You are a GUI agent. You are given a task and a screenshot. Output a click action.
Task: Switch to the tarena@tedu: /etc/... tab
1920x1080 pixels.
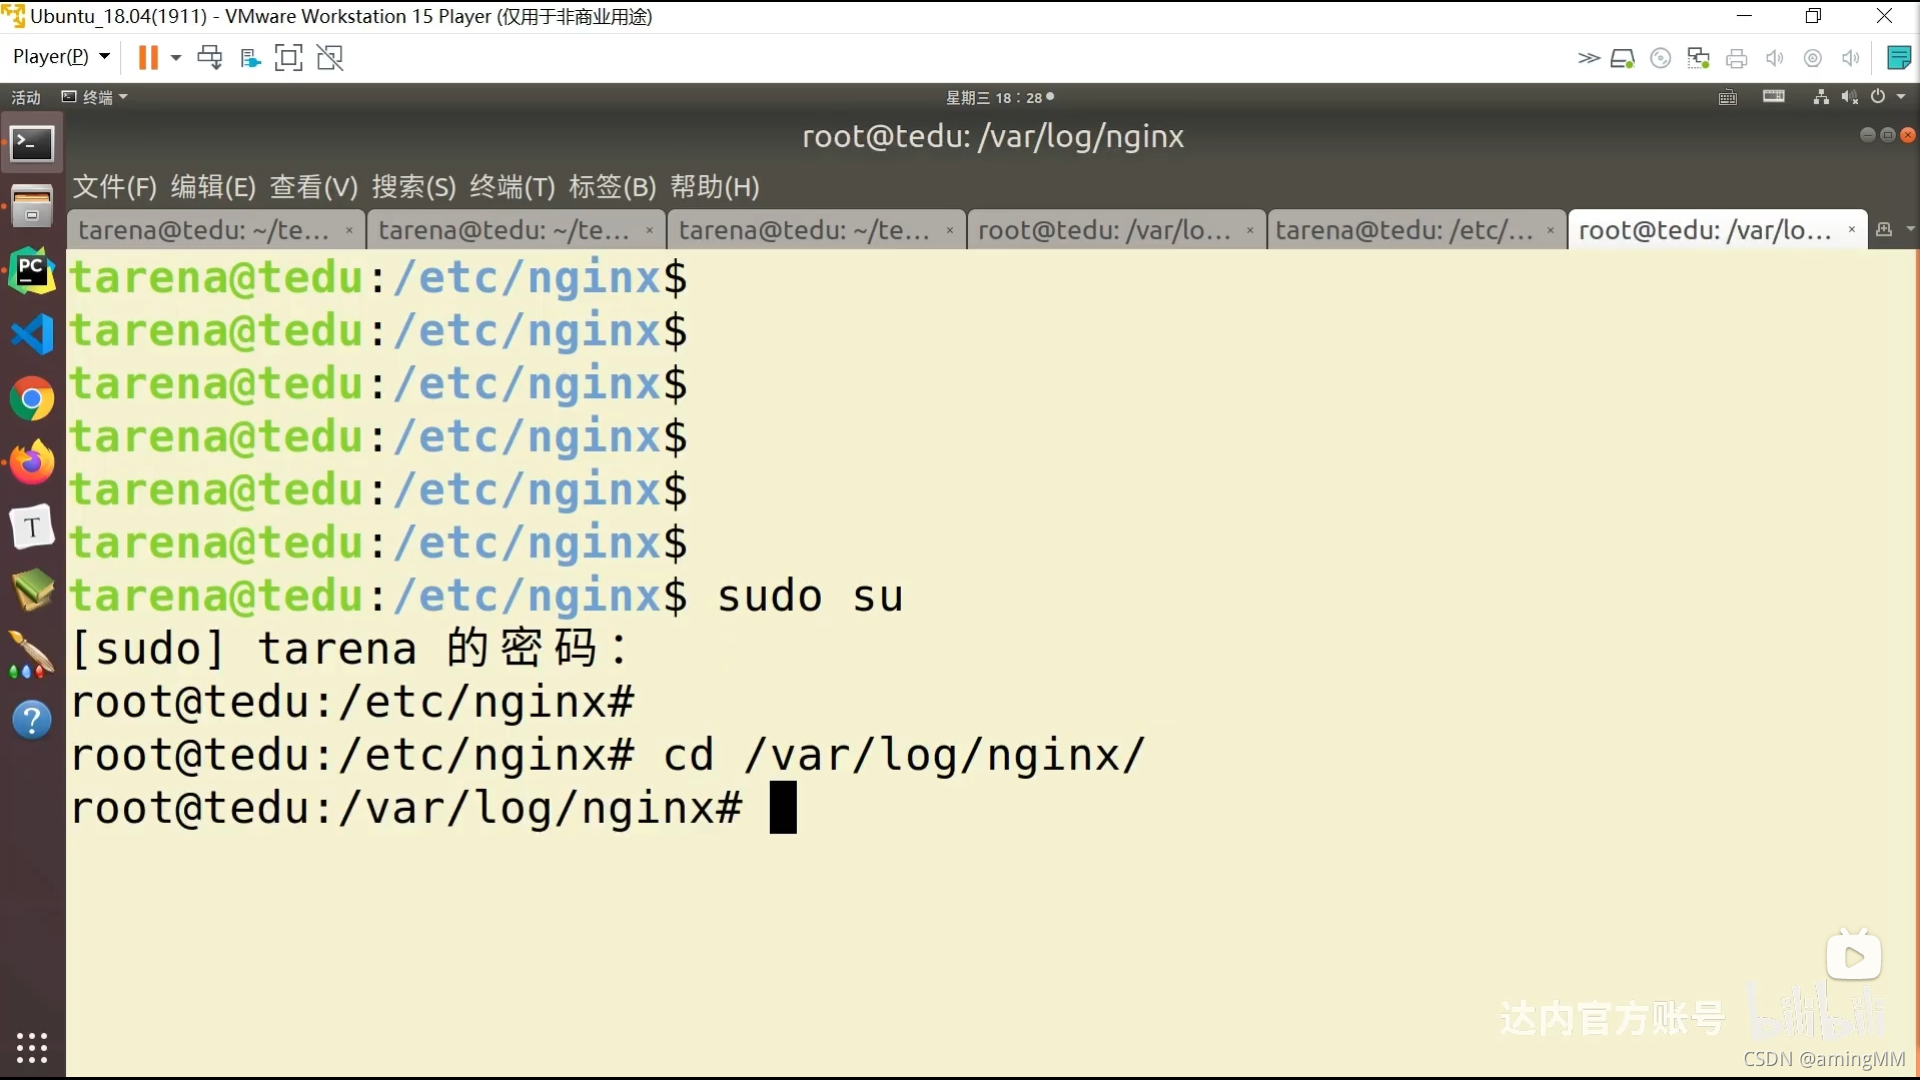[x=1404, y=230]
